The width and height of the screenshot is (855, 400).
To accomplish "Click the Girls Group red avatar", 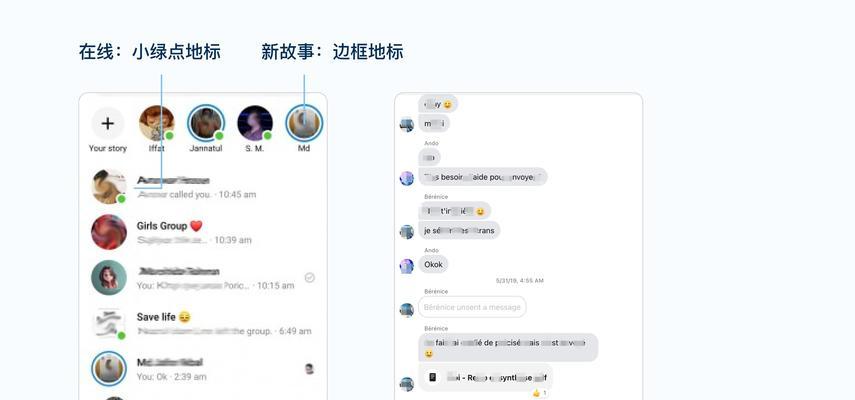I will click(x=109, y=232).
